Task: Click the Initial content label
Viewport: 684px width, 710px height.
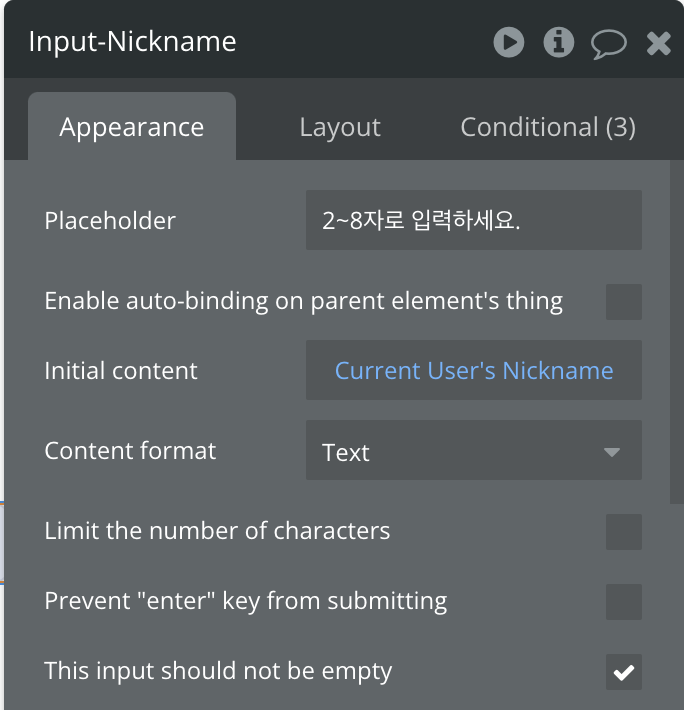Action: tap(121, 370)
